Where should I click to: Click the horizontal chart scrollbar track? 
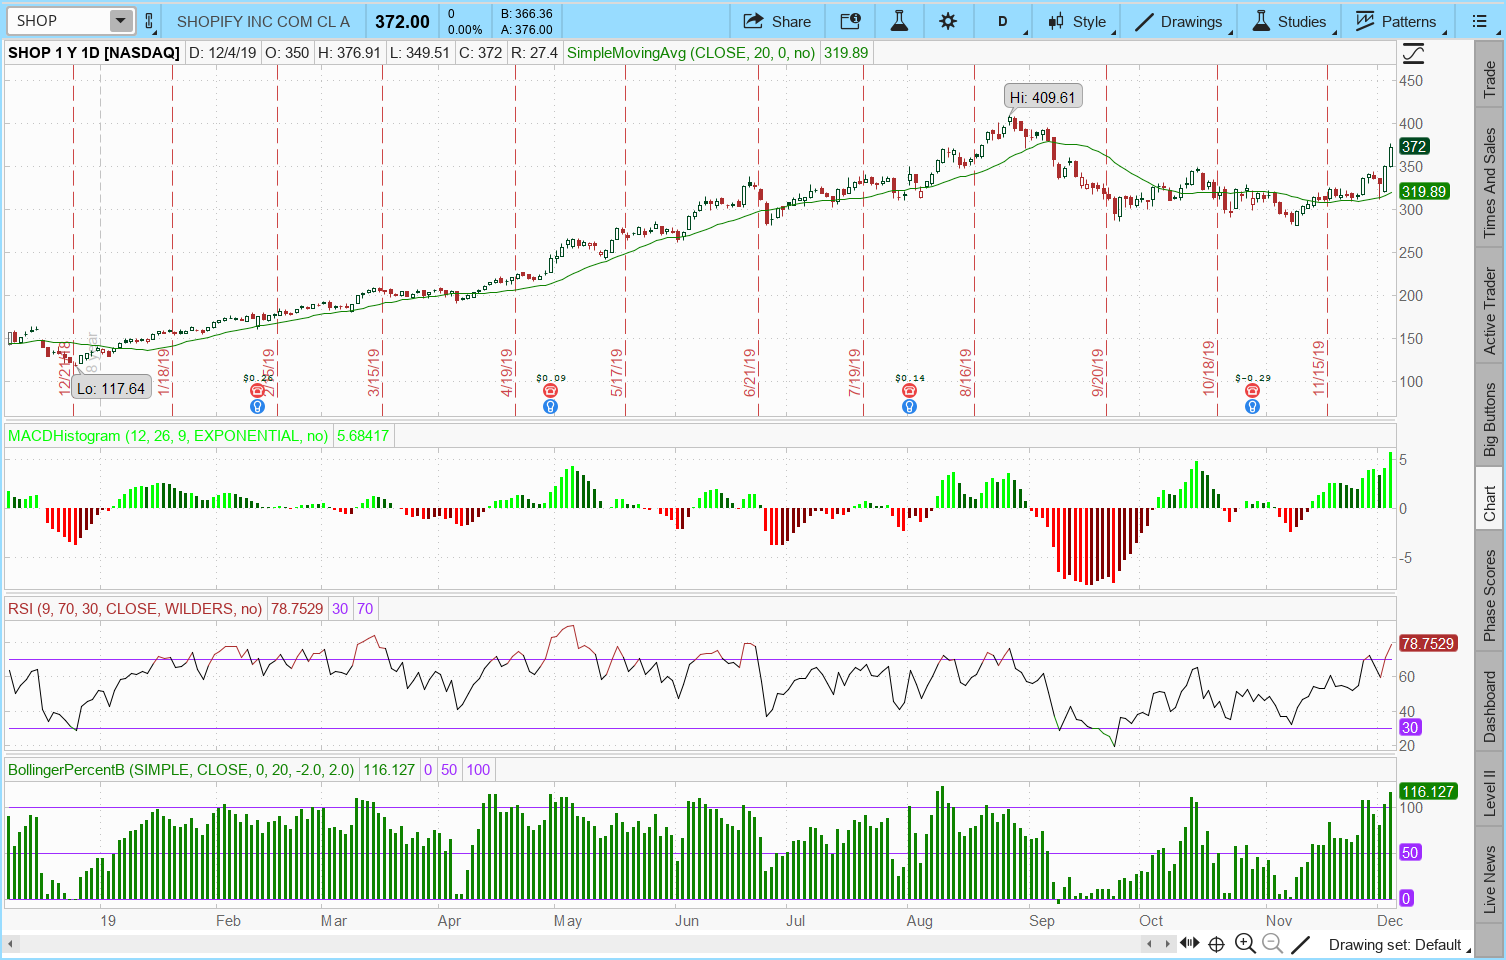click(x=580, y=944)
